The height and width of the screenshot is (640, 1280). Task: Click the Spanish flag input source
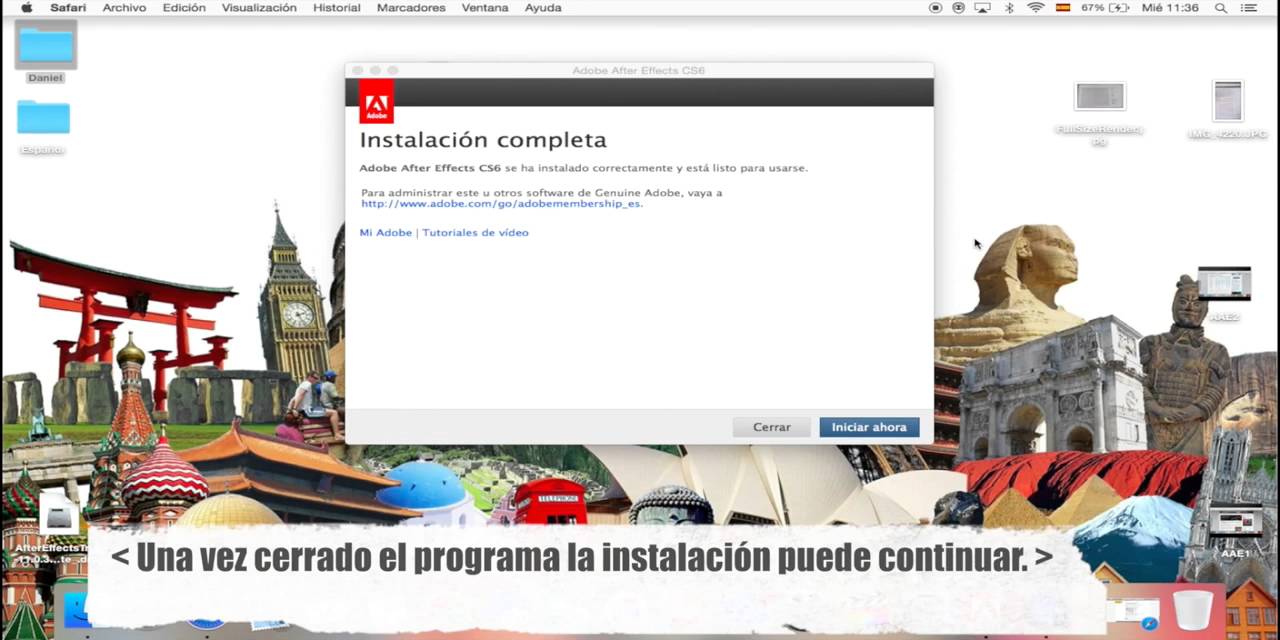click(x=1063, y=7)
